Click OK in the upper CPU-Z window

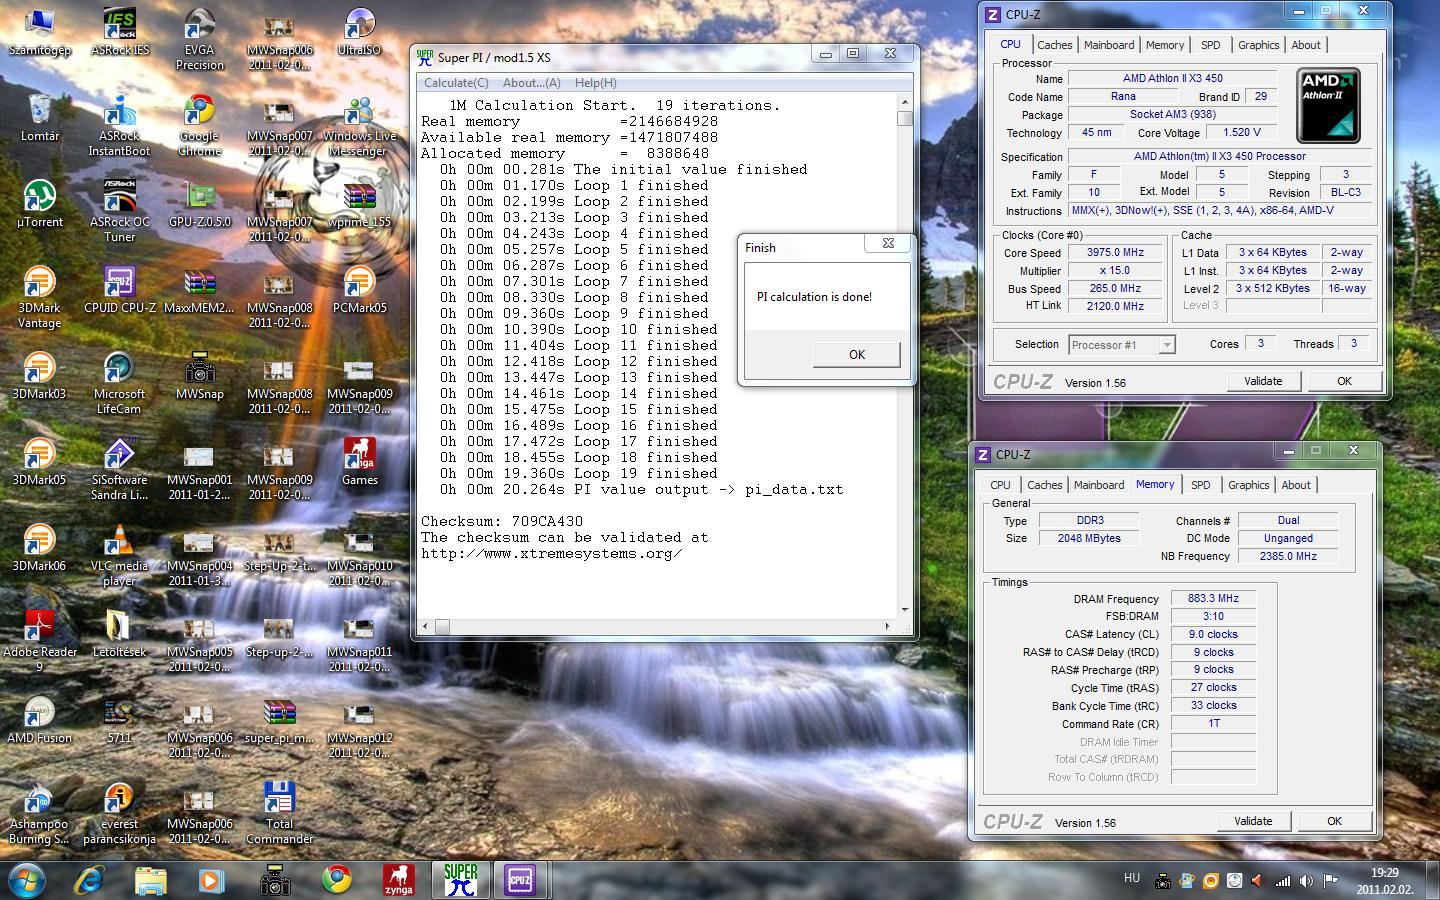(x=1344, y=381)
